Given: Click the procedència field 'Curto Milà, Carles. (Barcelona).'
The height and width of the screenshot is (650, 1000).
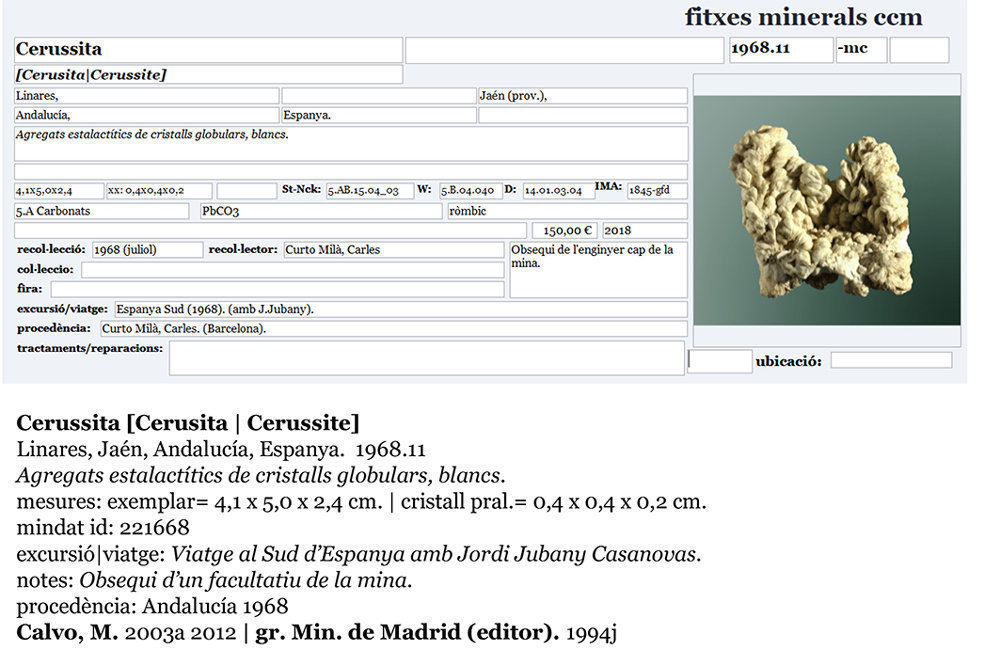Looking at the screenshot, I should [393, 329].
